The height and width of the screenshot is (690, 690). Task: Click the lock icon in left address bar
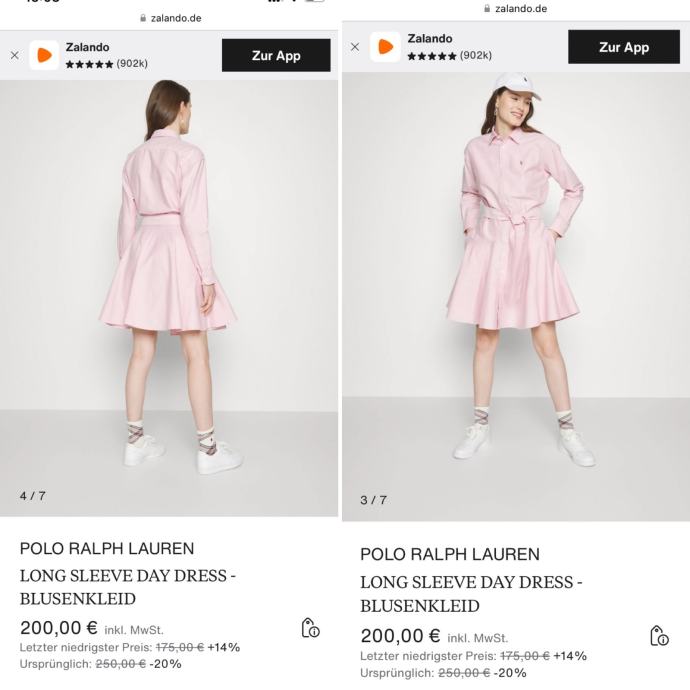(x=144, y=18)
